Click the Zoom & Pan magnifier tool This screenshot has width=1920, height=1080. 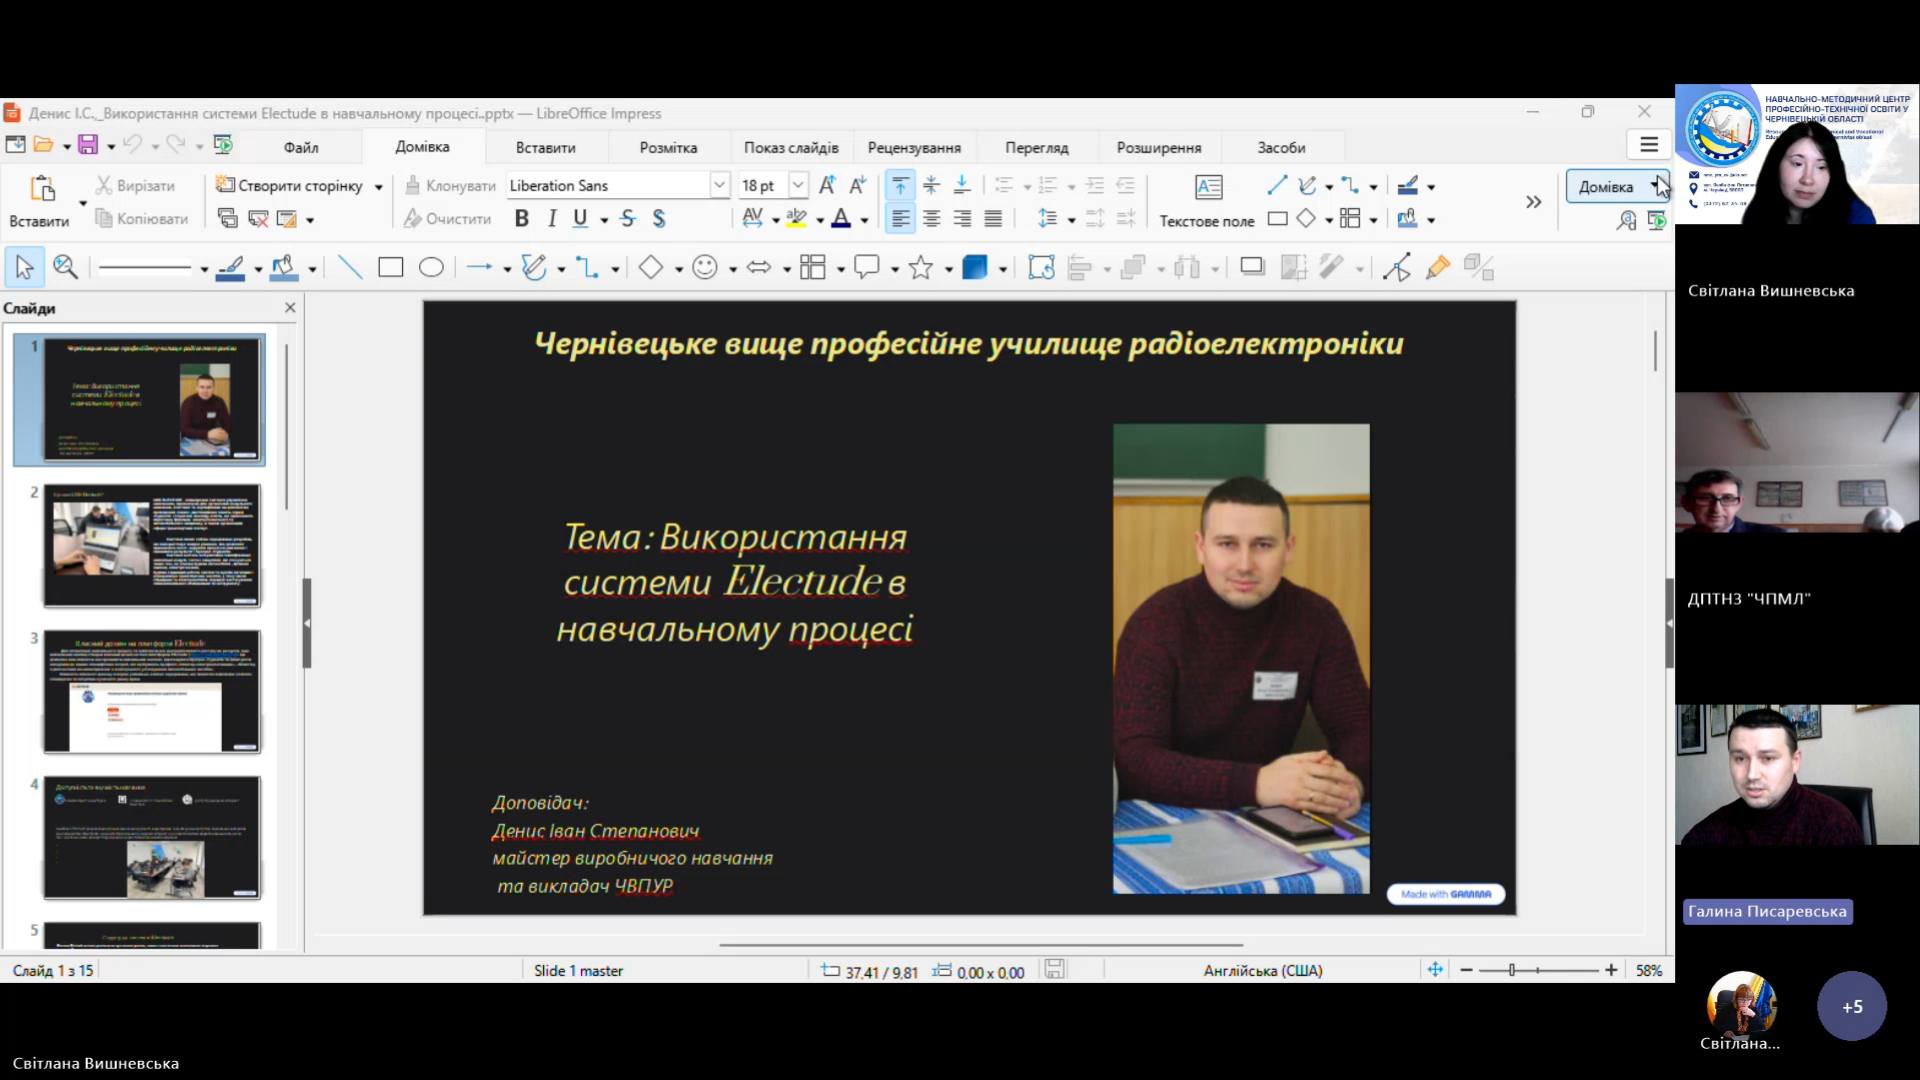pos(65,267)
